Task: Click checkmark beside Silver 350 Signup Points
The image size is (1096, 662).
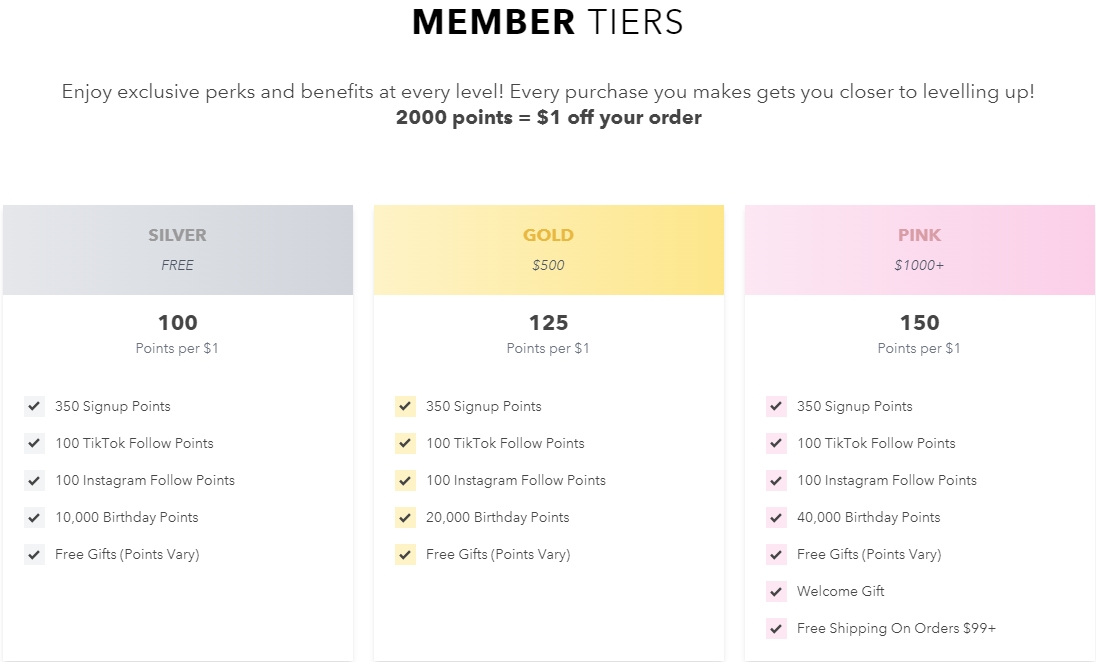Action: tap(34, 406)
